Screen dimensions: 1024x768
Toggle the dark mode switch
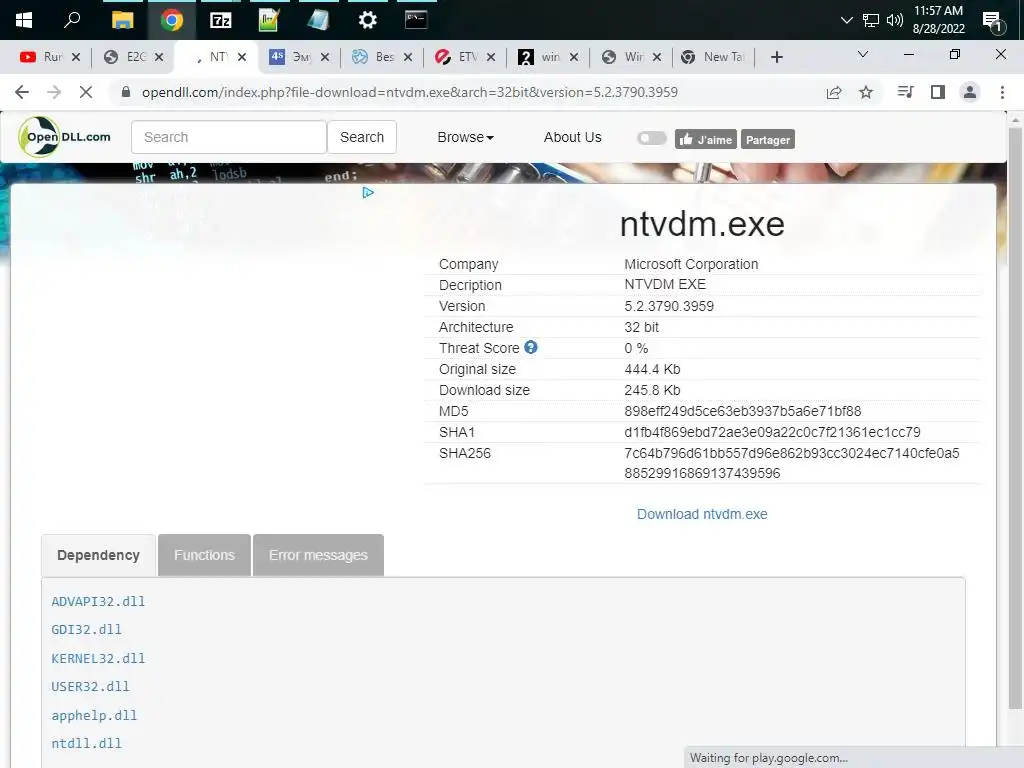651,138
